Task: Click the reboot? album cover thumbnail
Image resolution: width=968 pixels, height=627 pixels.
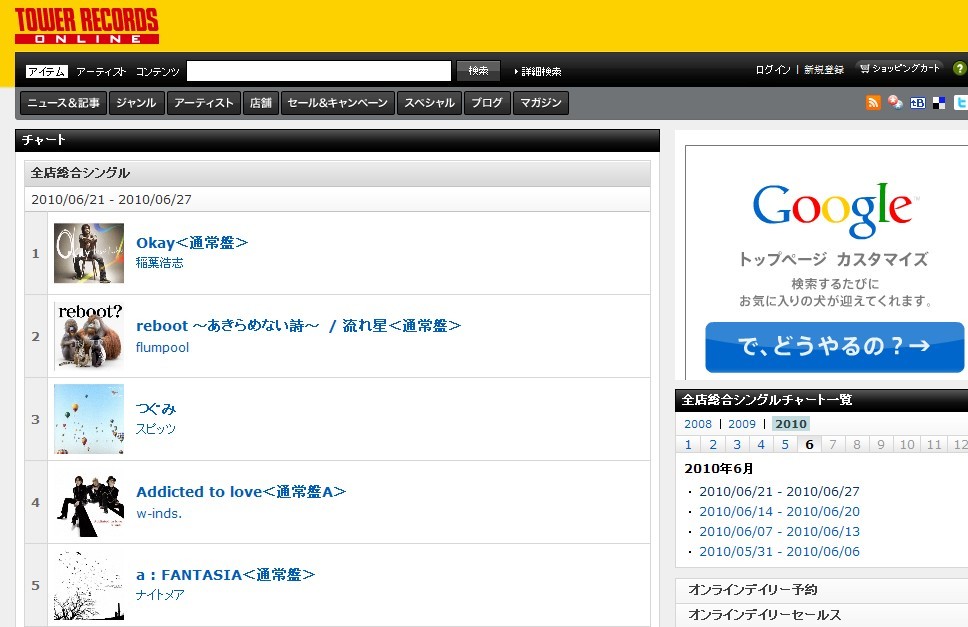Action: (x=89, y=336)
